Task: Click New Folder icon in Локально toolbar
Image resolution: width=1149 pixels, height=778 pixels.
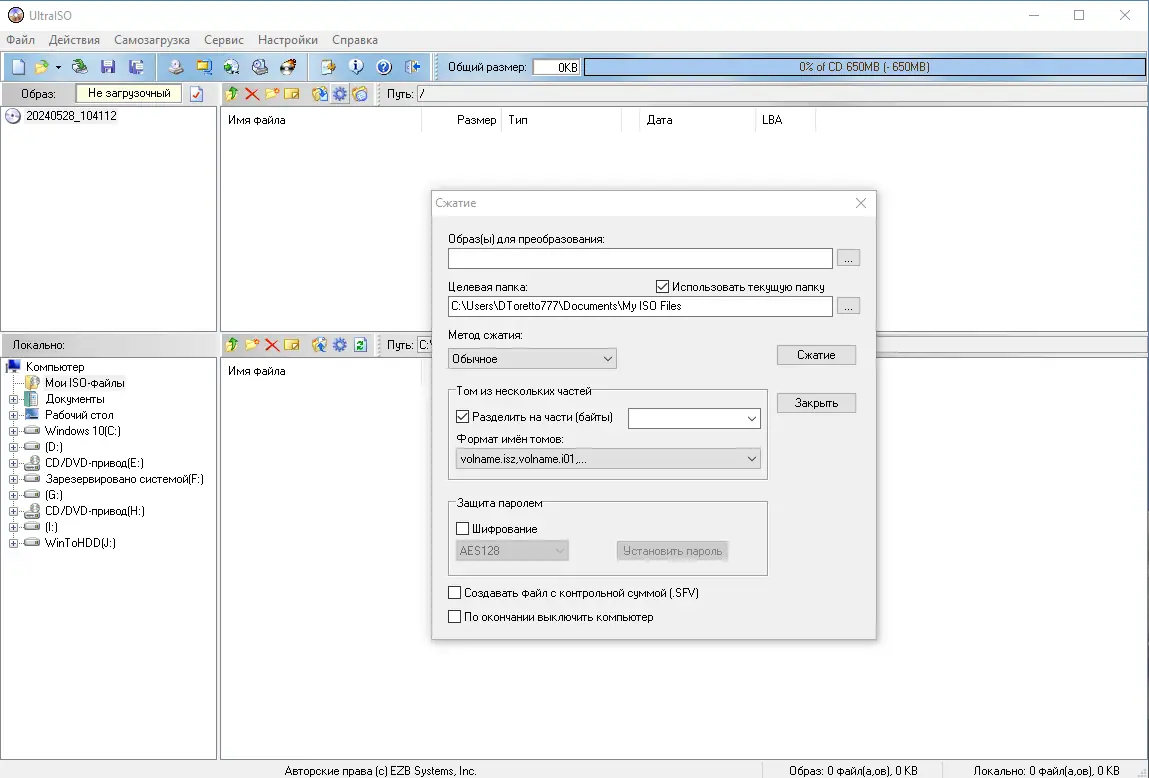Action: [x=252, y=344]
